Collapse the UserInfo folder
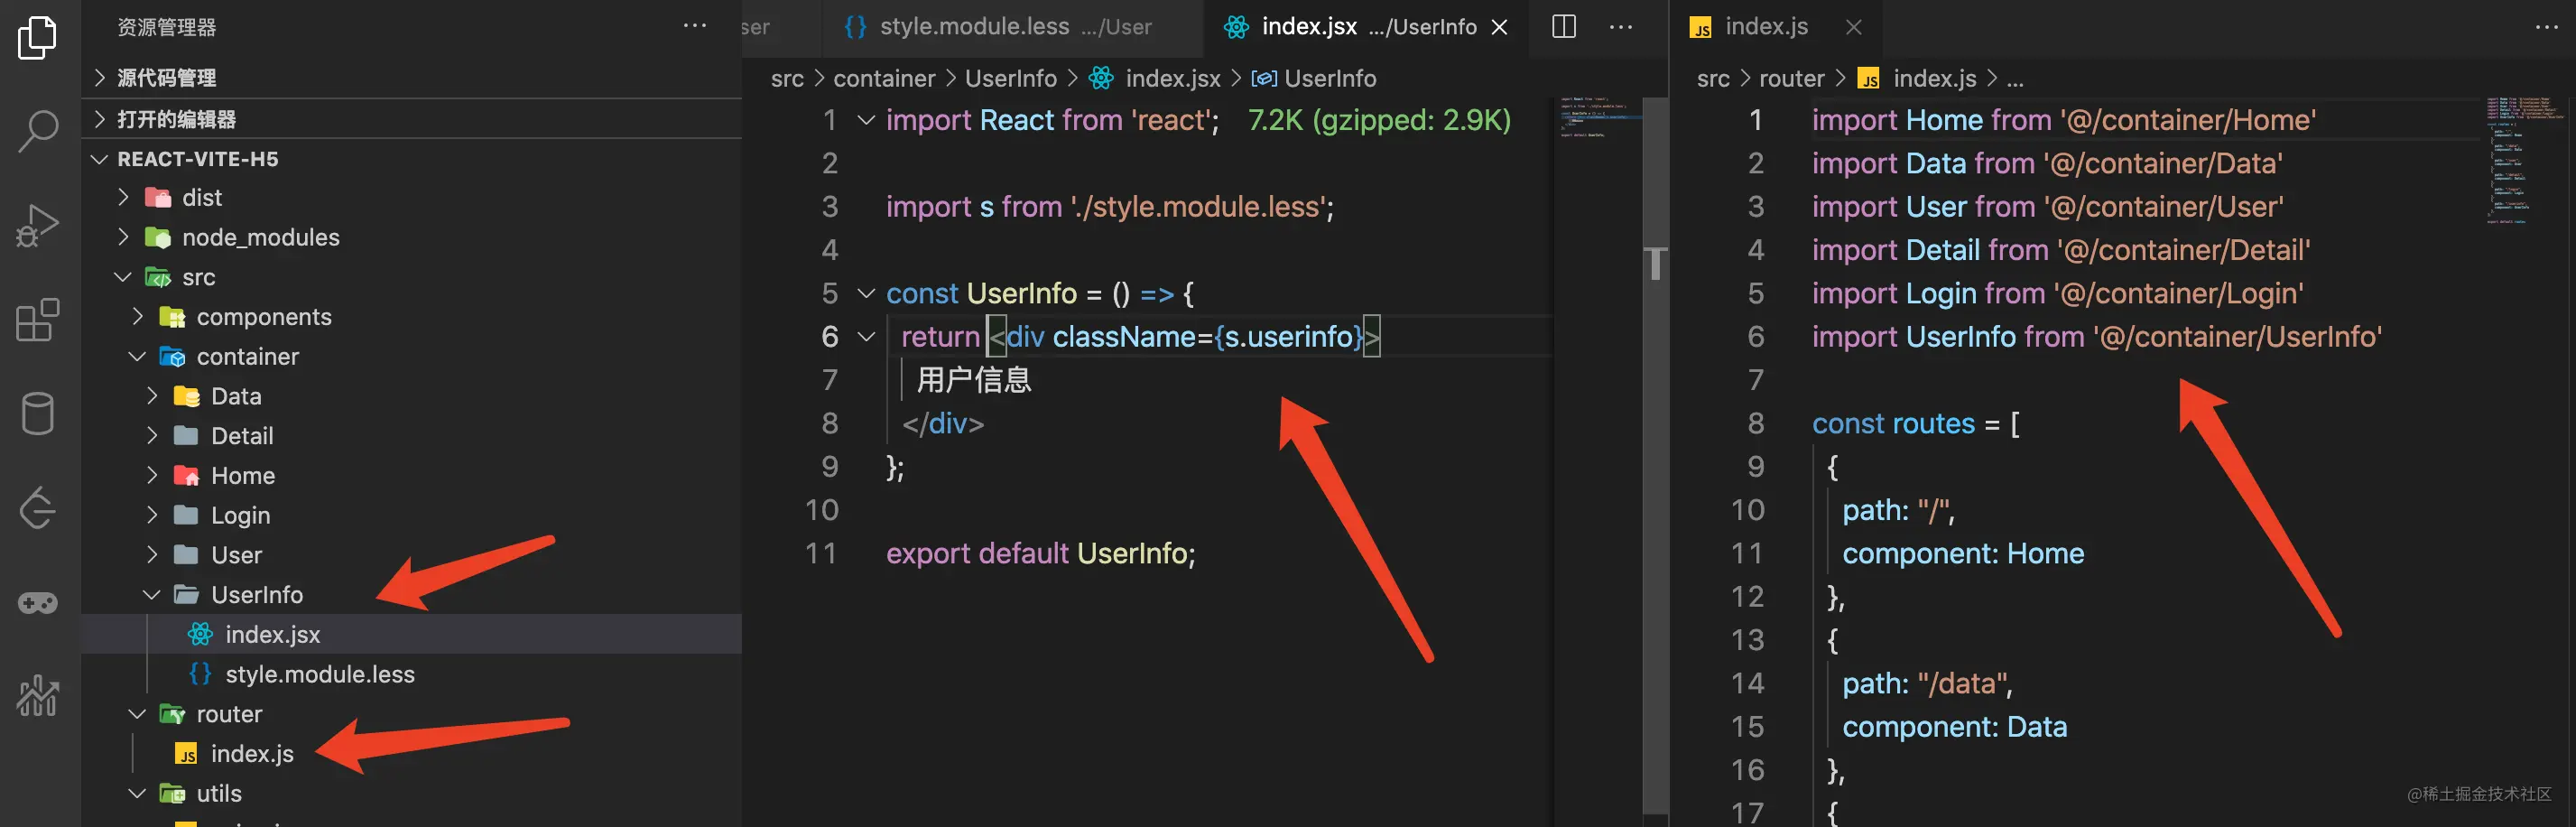This screenshot has height=827, width=2576. coord(411,595)
